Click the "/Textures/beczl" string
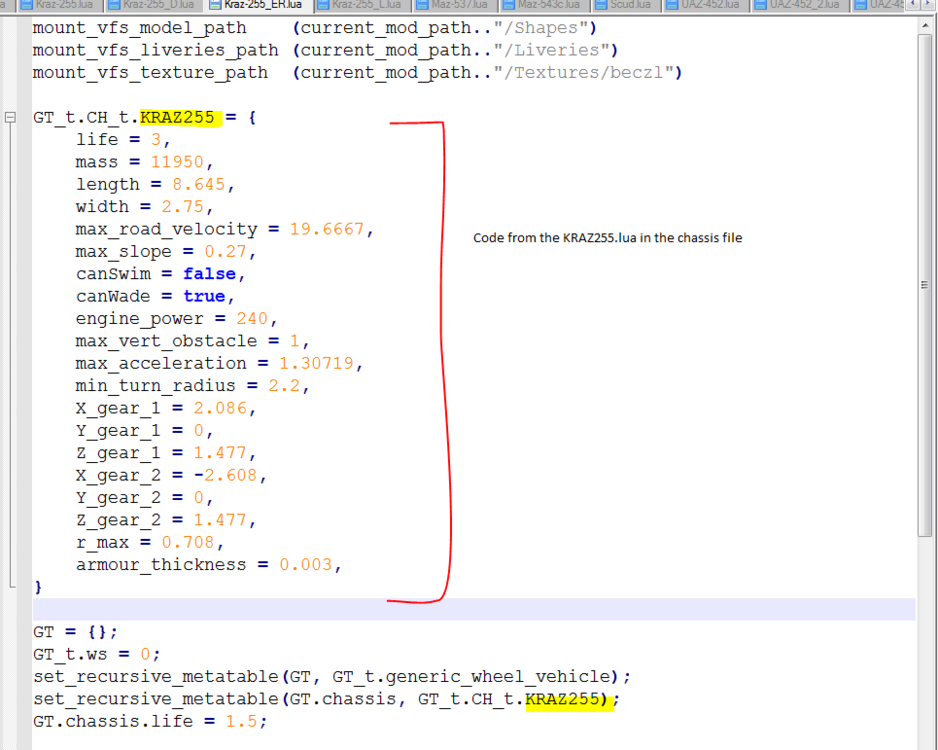The height and width of the screenshot is (750, 938). pos(584,72)
